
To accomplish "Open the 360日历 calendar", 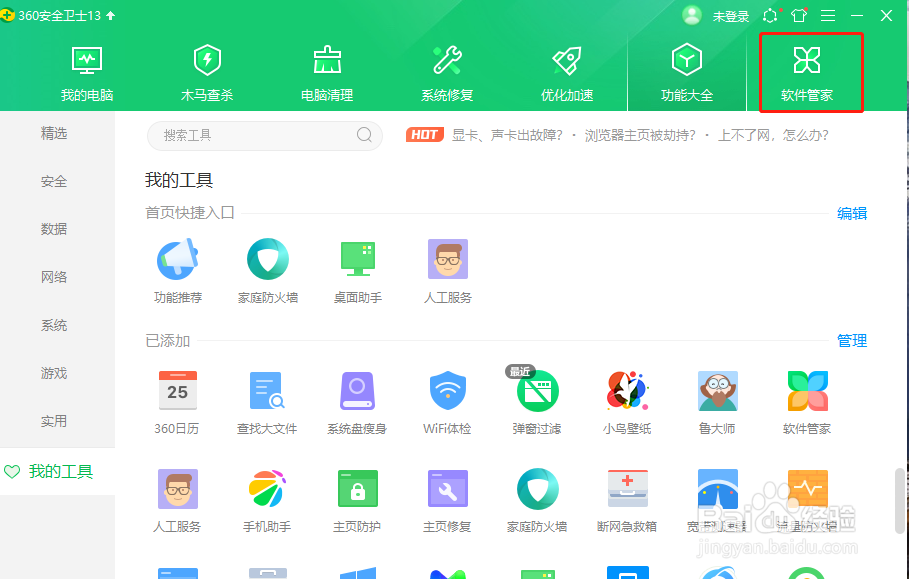I will tap(178, 398).
